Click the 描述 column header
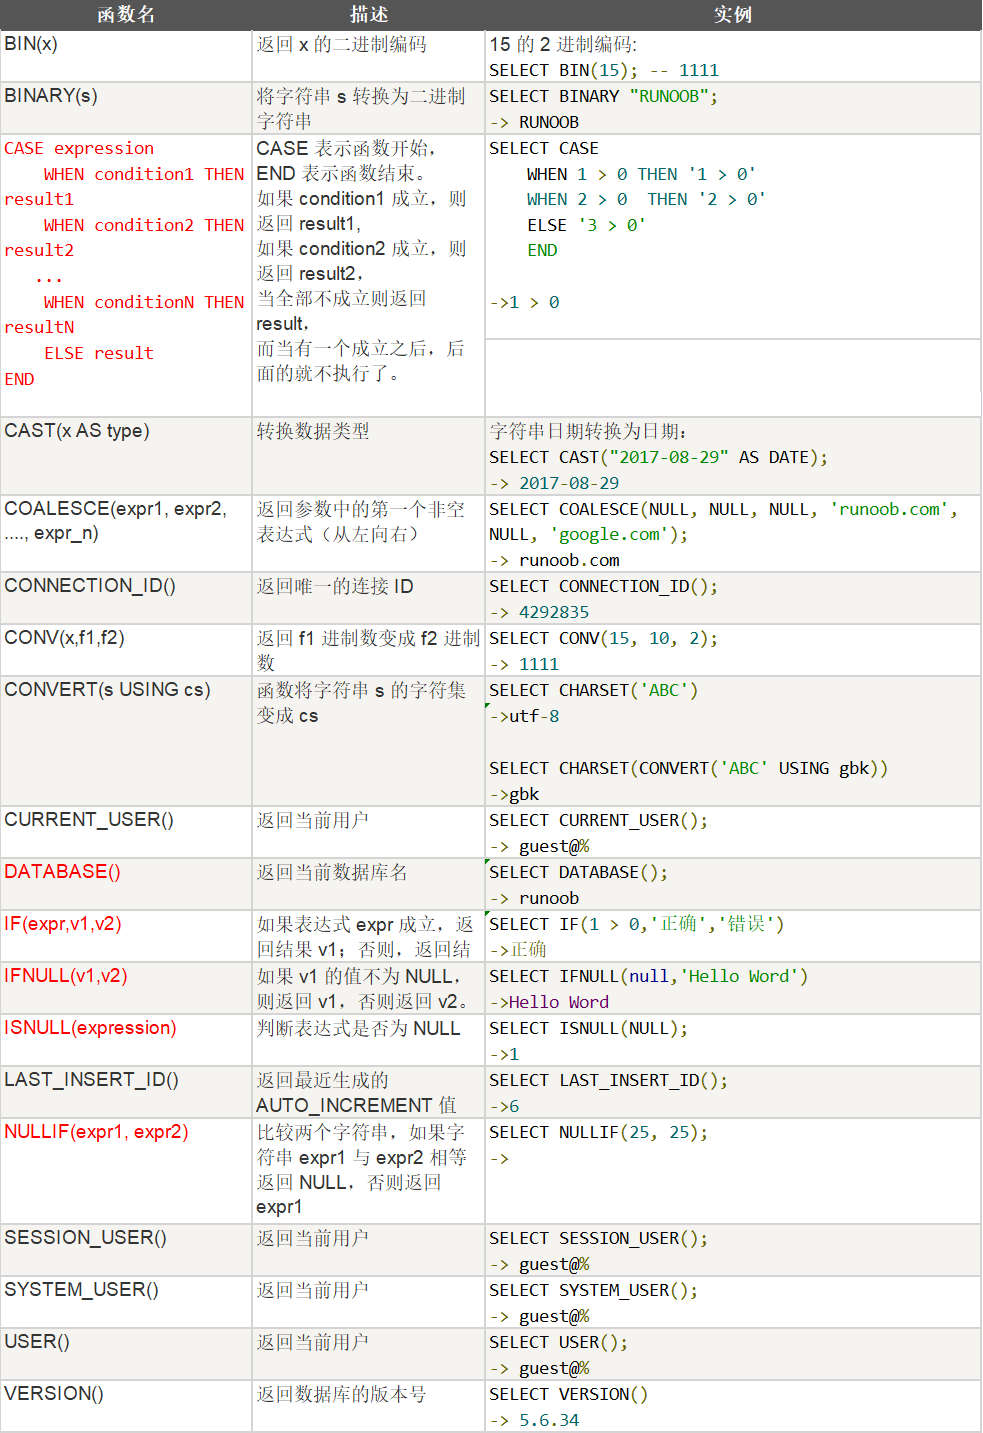This screenshot has width=983, height=1433. tap(368, 15)
